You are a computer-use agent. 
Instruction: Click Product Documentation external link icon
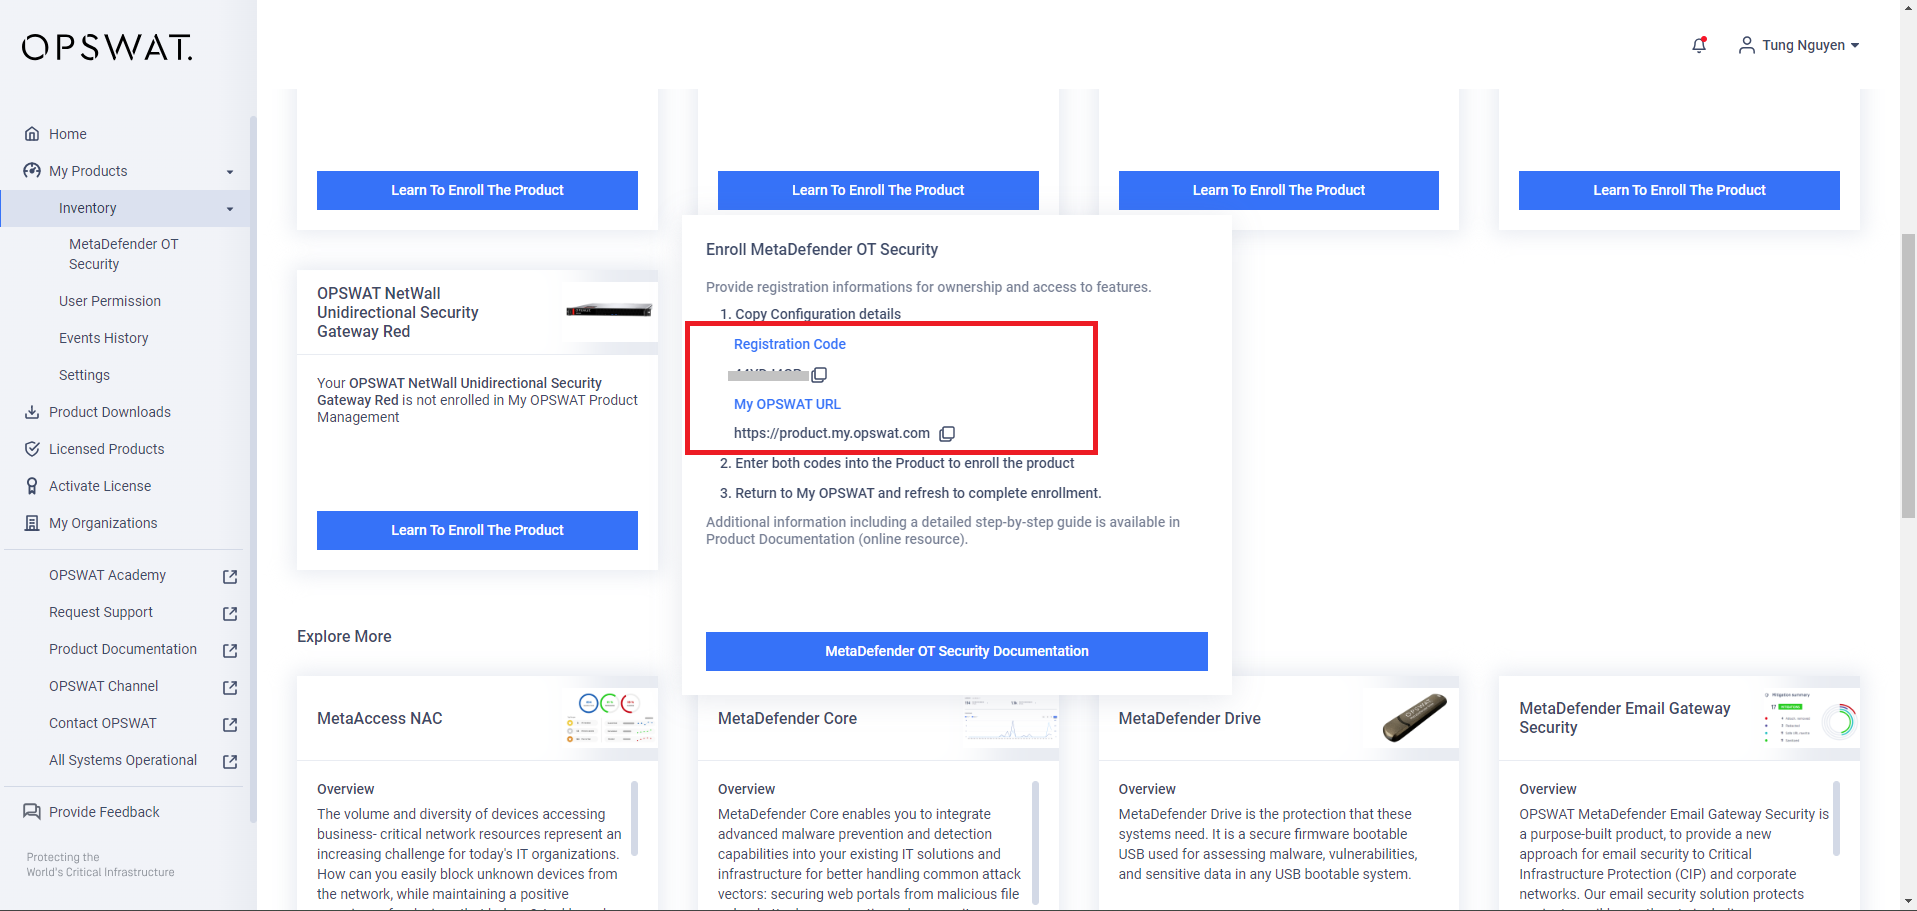pyautogui.click(x=230, y=651)
